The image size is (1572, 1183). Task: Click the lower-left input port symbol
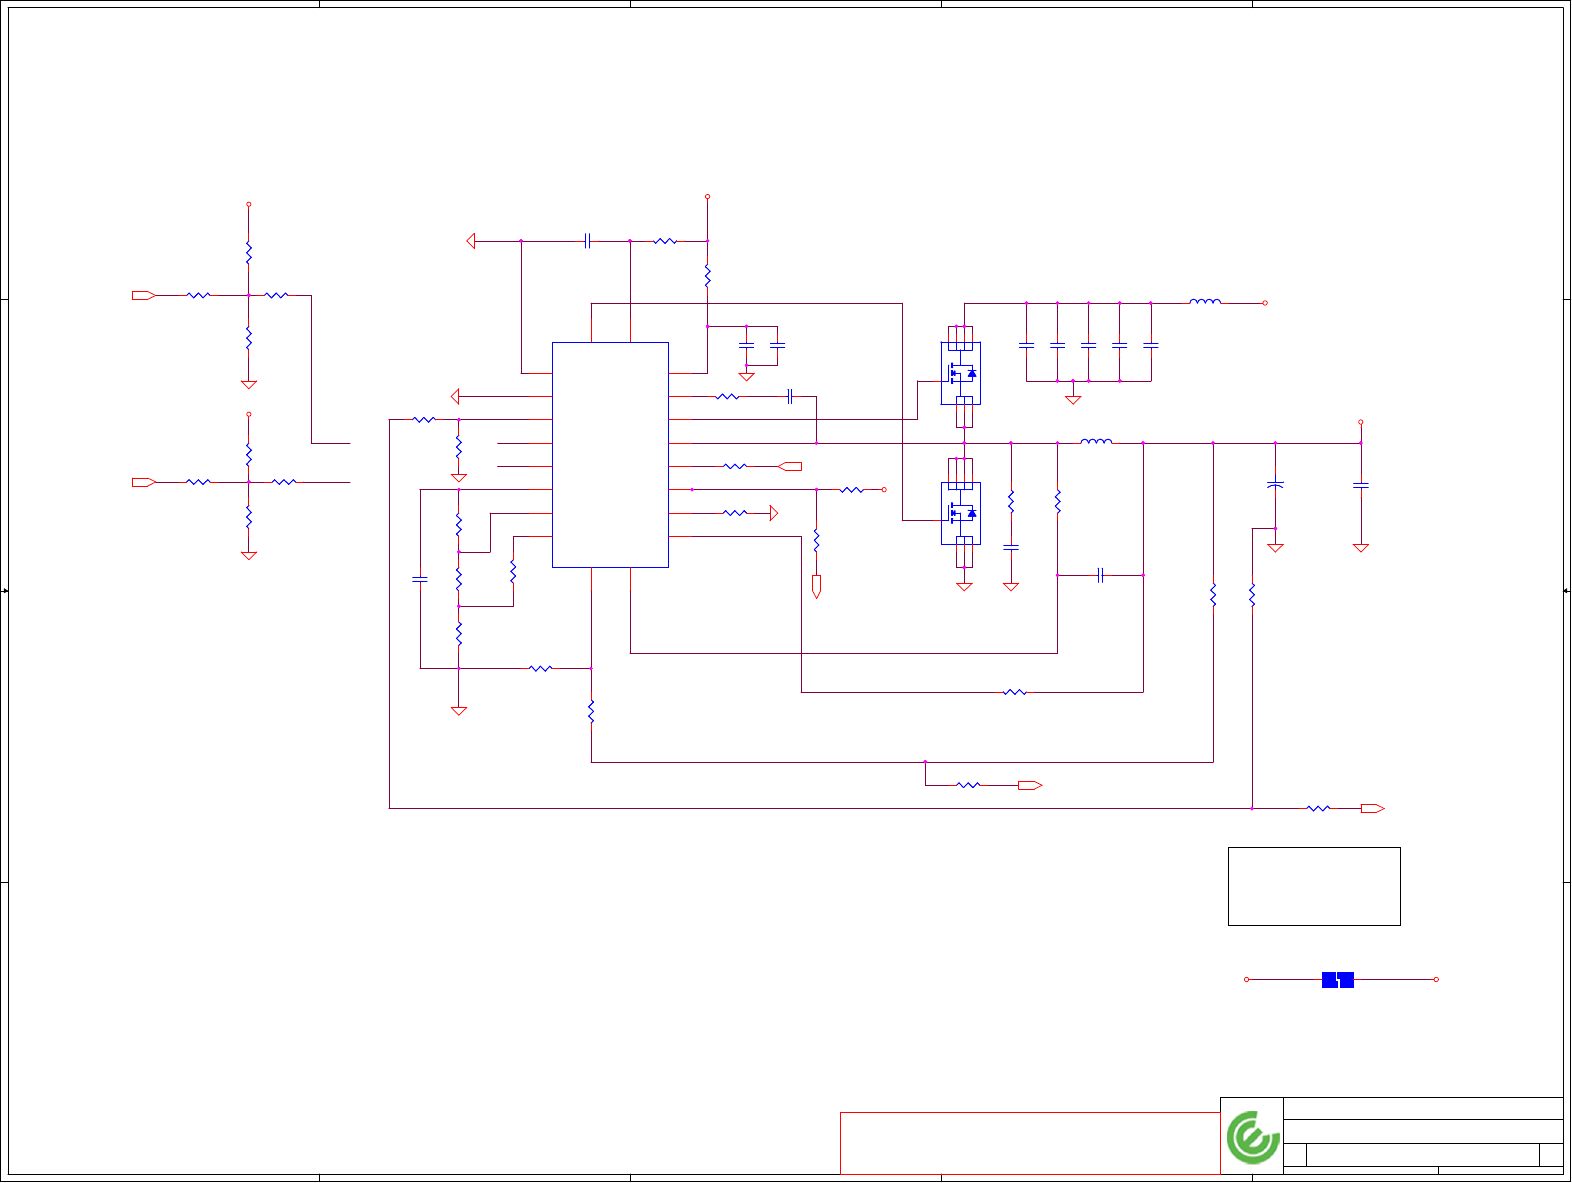pos(144,482)
